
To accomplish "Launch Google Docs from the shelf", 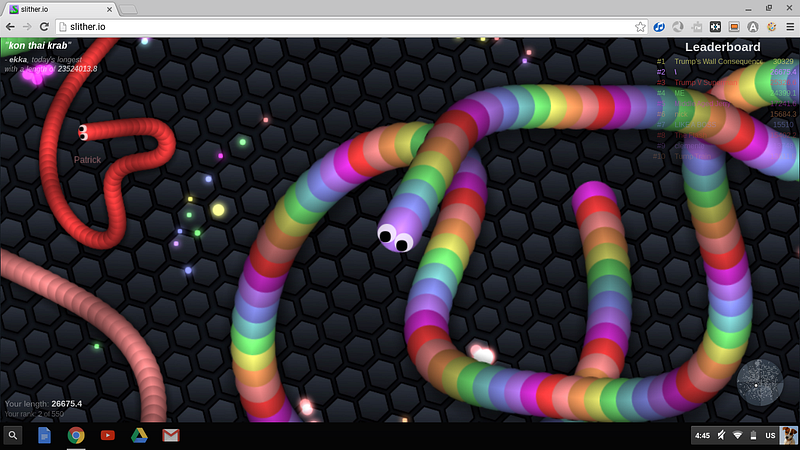I will pyautogui.click(x=44, y=435).
